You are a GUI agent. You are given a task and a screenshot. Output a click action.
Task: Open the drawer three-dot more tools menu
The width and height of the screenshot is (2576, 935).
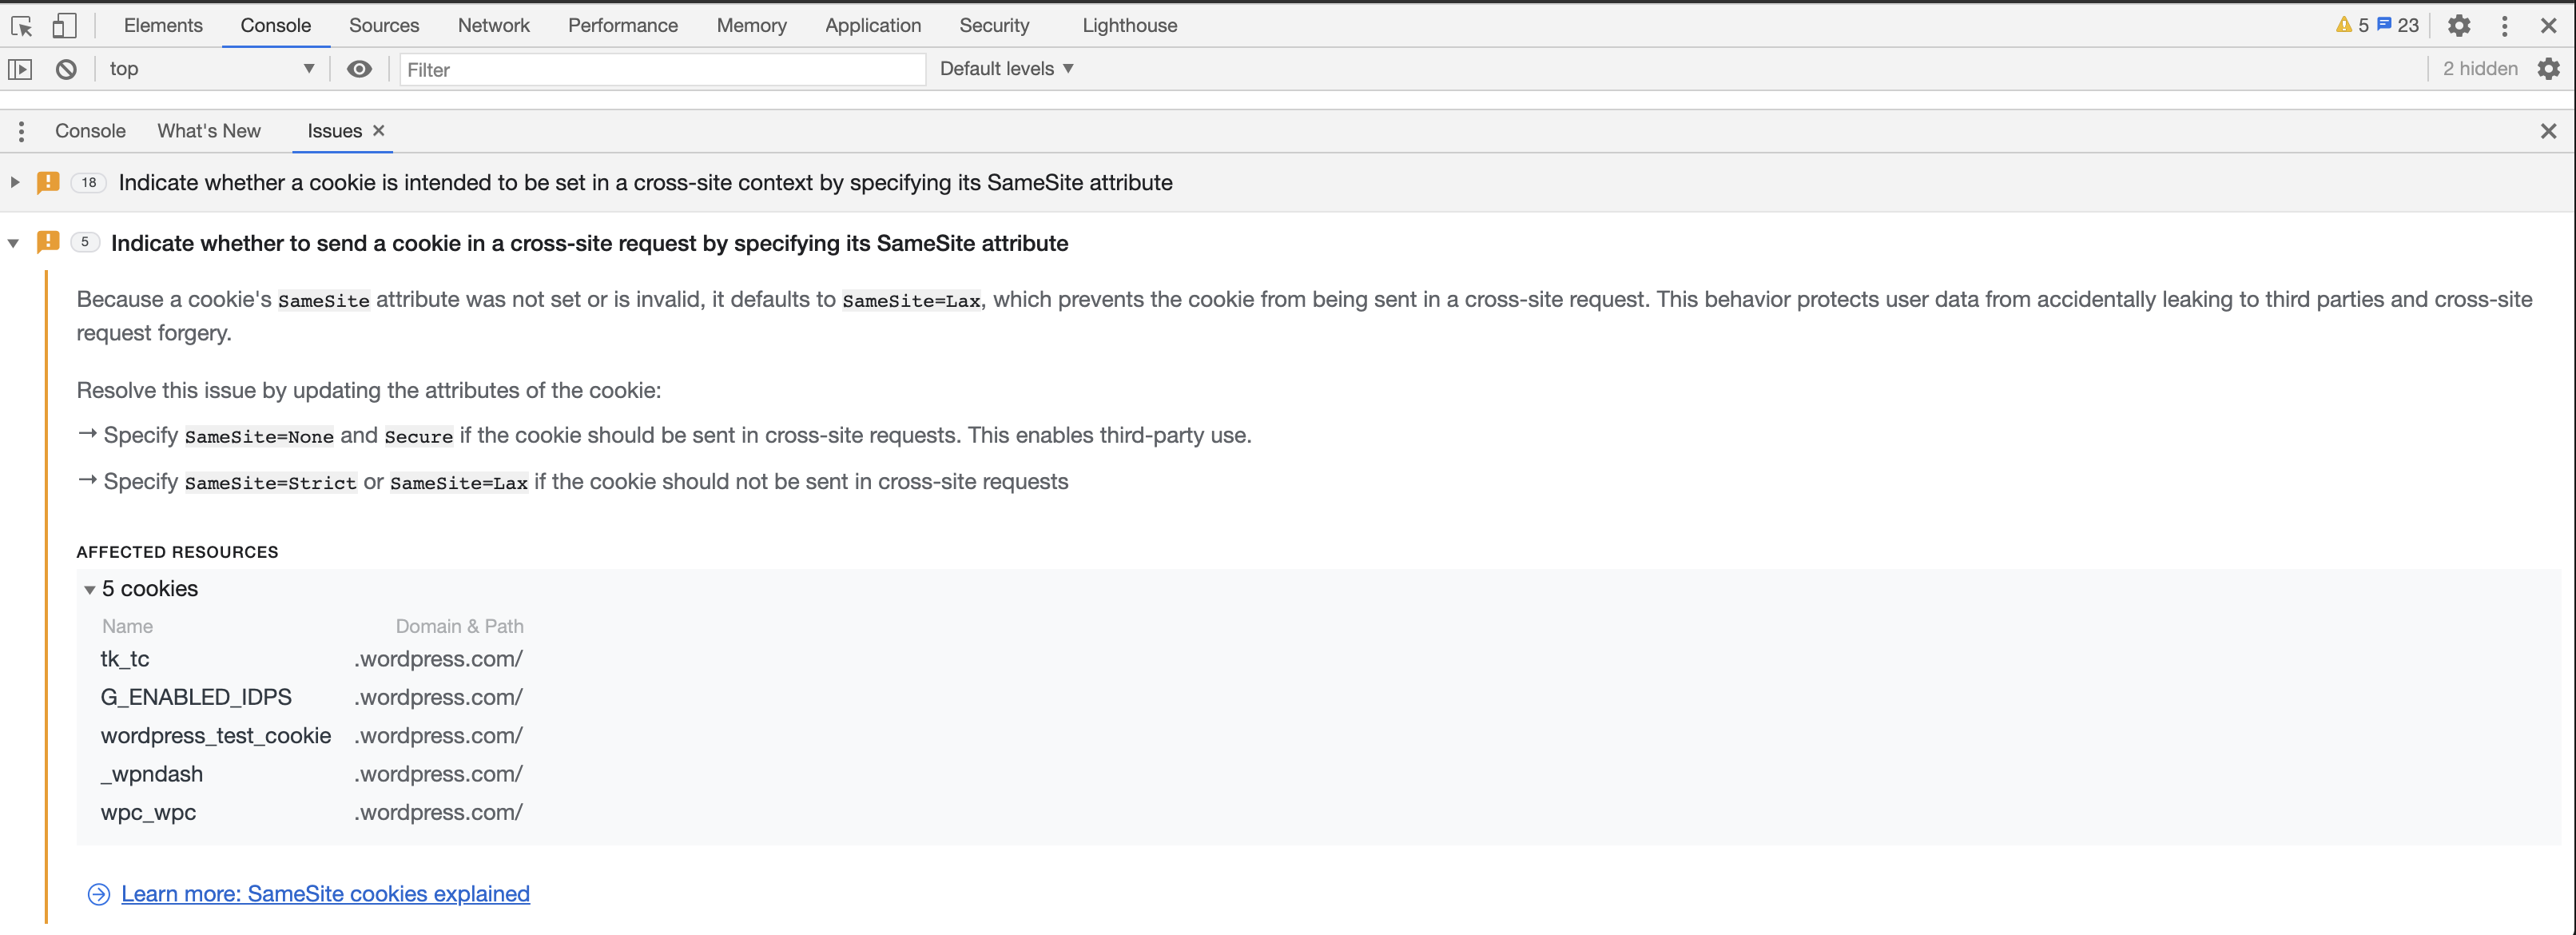click(21, 131)
